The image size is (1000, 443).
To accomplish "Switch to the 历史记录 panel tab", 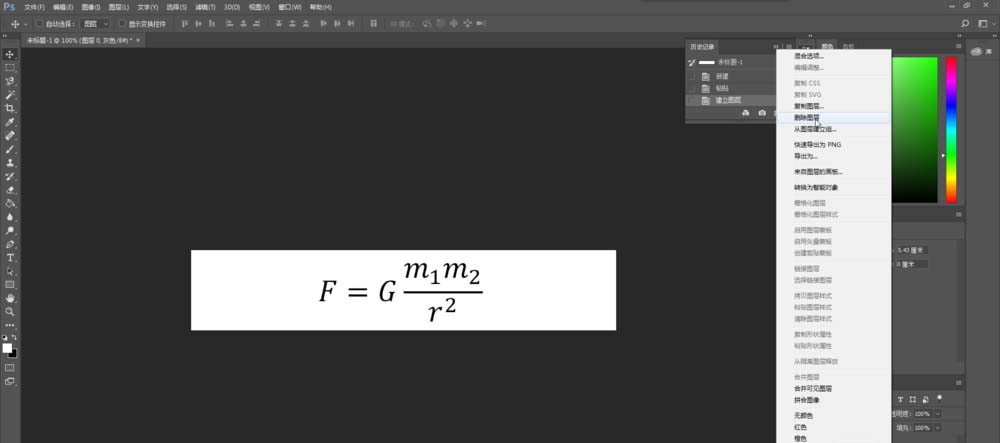I will point(701,47).
